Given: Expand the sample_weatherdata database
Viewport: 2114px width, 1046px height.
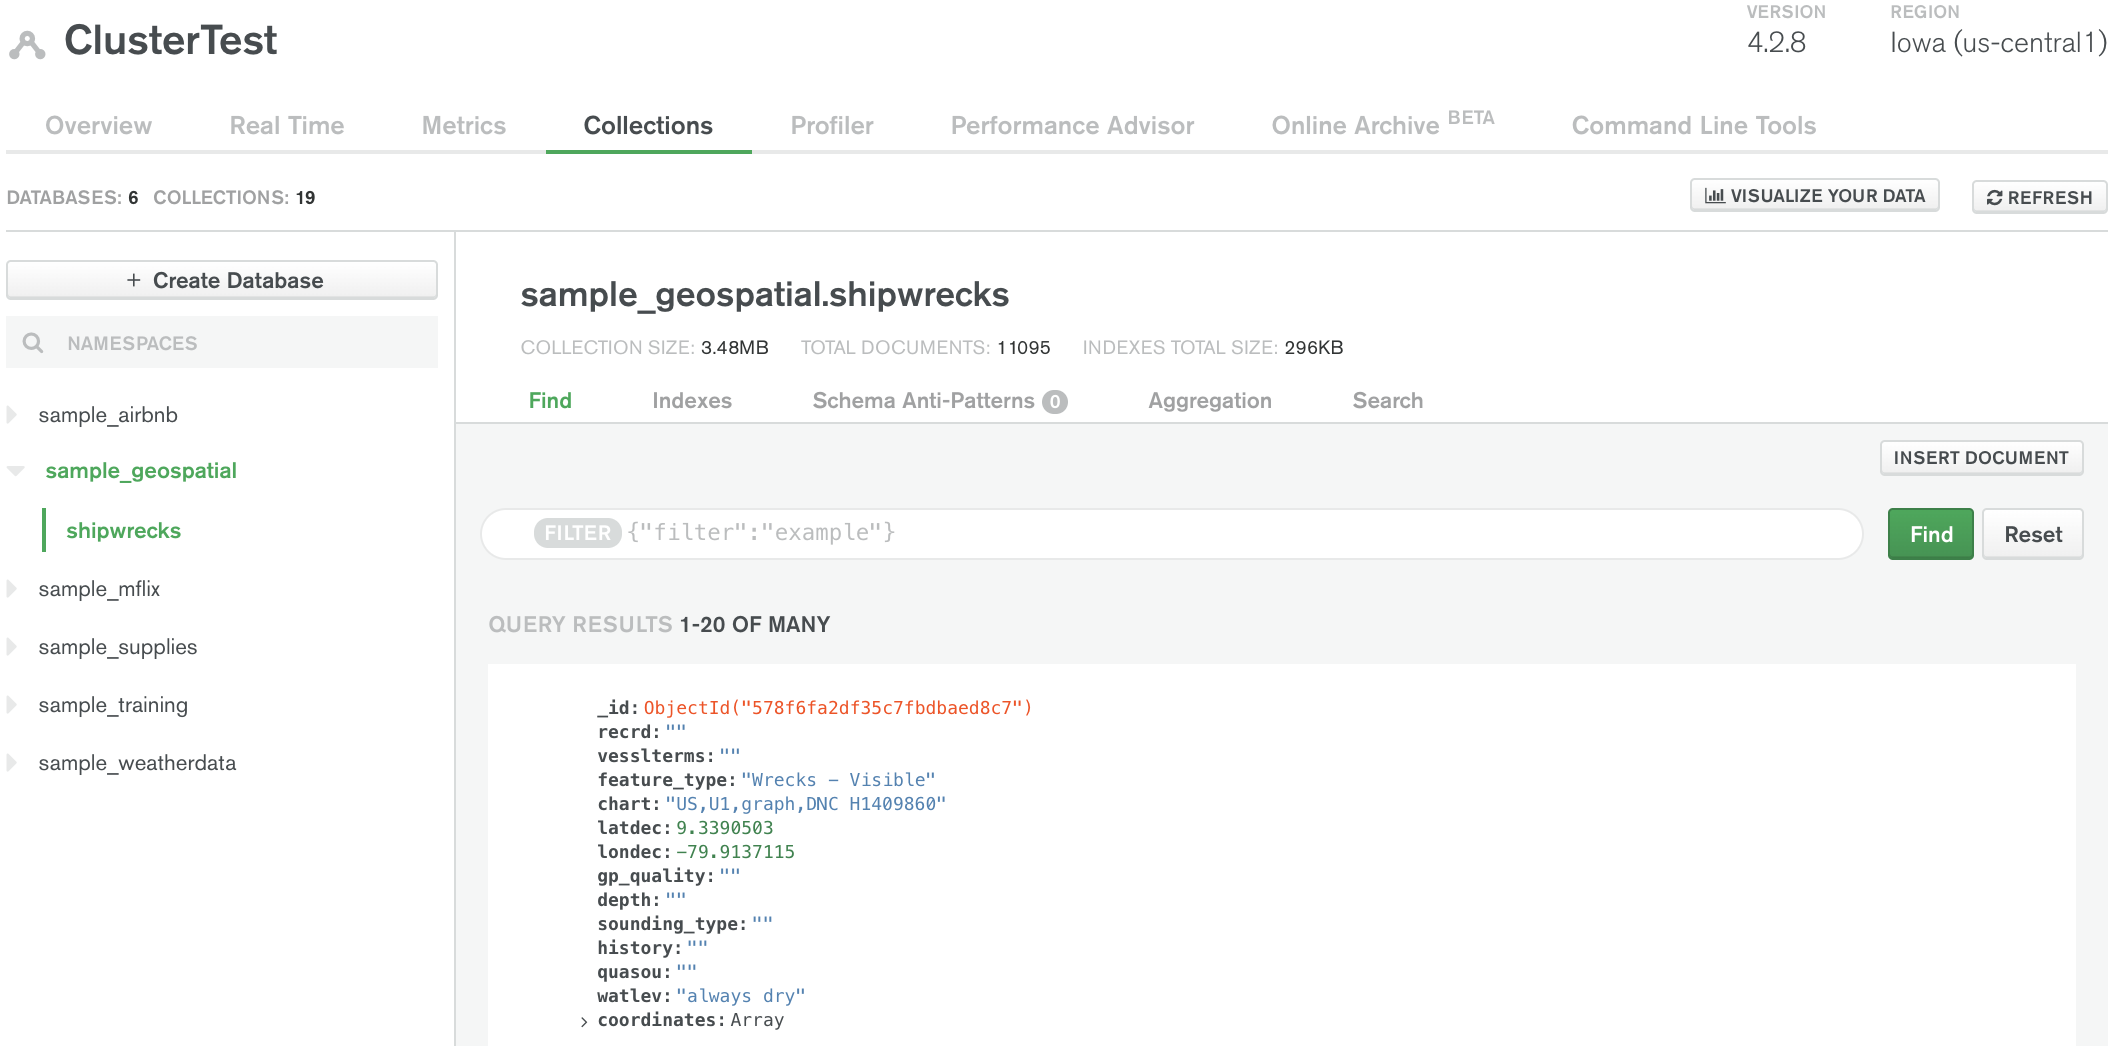Looking at the screenshot, I should pos(11,762).
